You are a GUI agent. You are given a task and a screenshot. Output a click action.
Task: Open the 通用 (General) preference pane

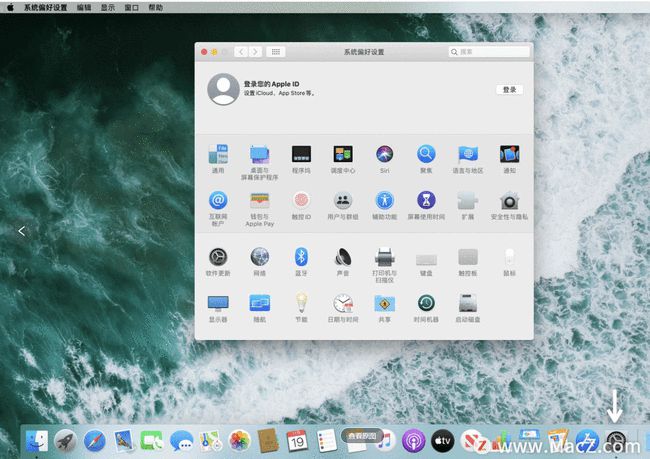[217, 155]
